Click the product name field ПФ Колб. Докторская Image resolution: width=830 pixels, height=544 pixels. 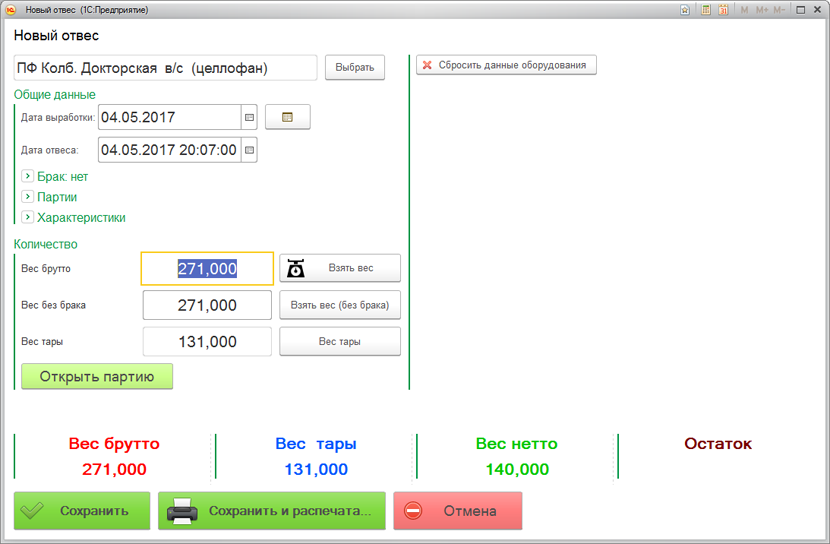(165, 68)
